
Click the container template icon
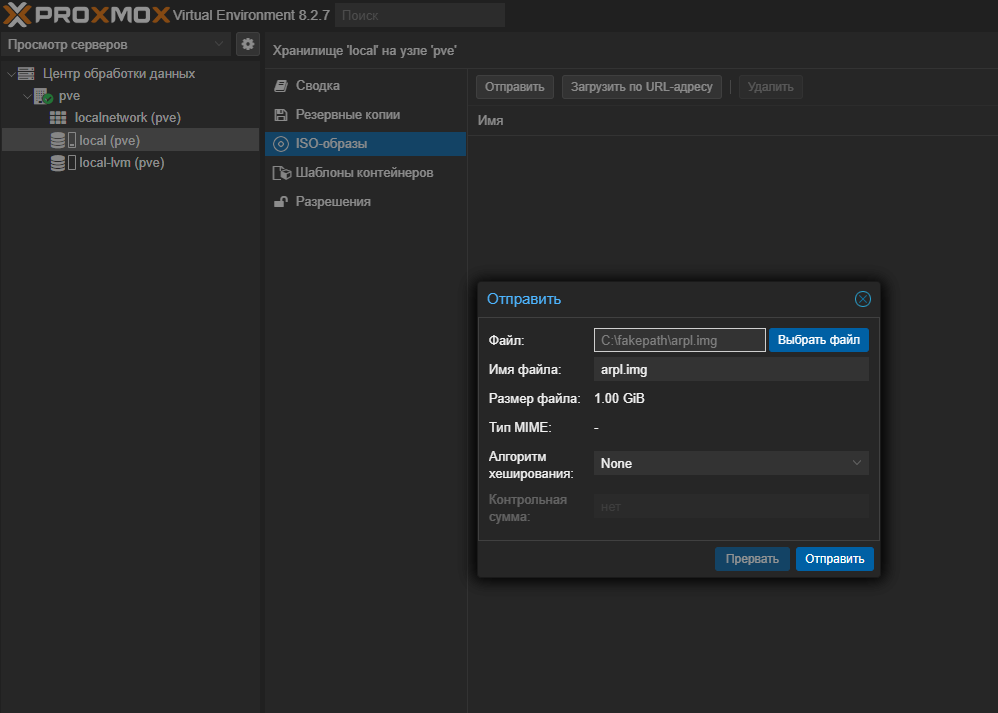(x=282, y=173)
